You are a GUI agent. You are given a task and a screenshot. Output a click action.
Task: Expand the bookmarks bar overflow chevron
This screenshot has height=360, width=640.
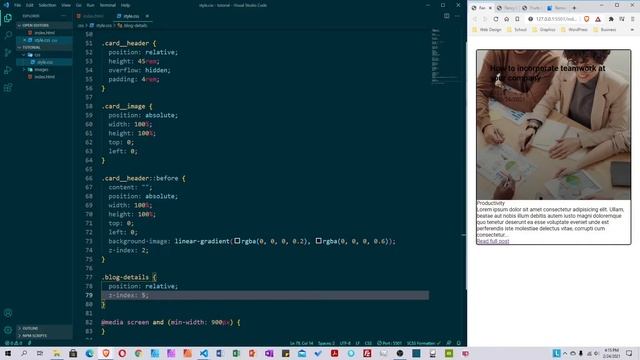pos(632,30)
